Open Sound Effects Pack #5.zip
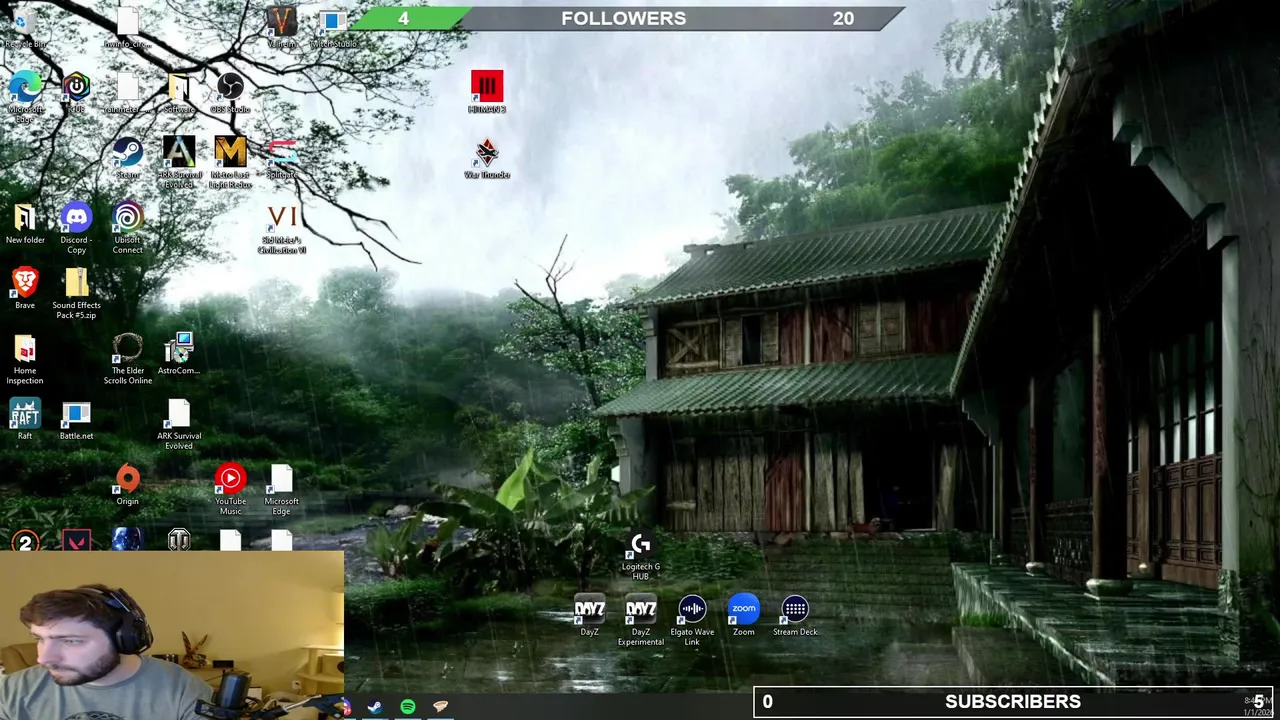The image size is (1280, 720). click(76, 294)
